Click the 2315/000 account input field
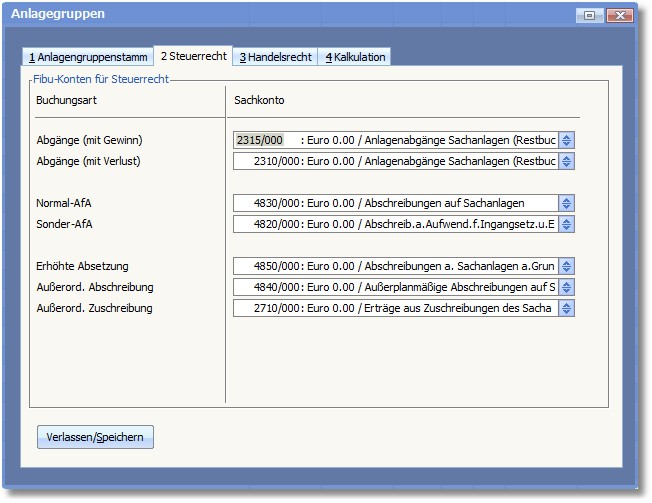Viewport: 652px width, 503px height. [395, 140]
